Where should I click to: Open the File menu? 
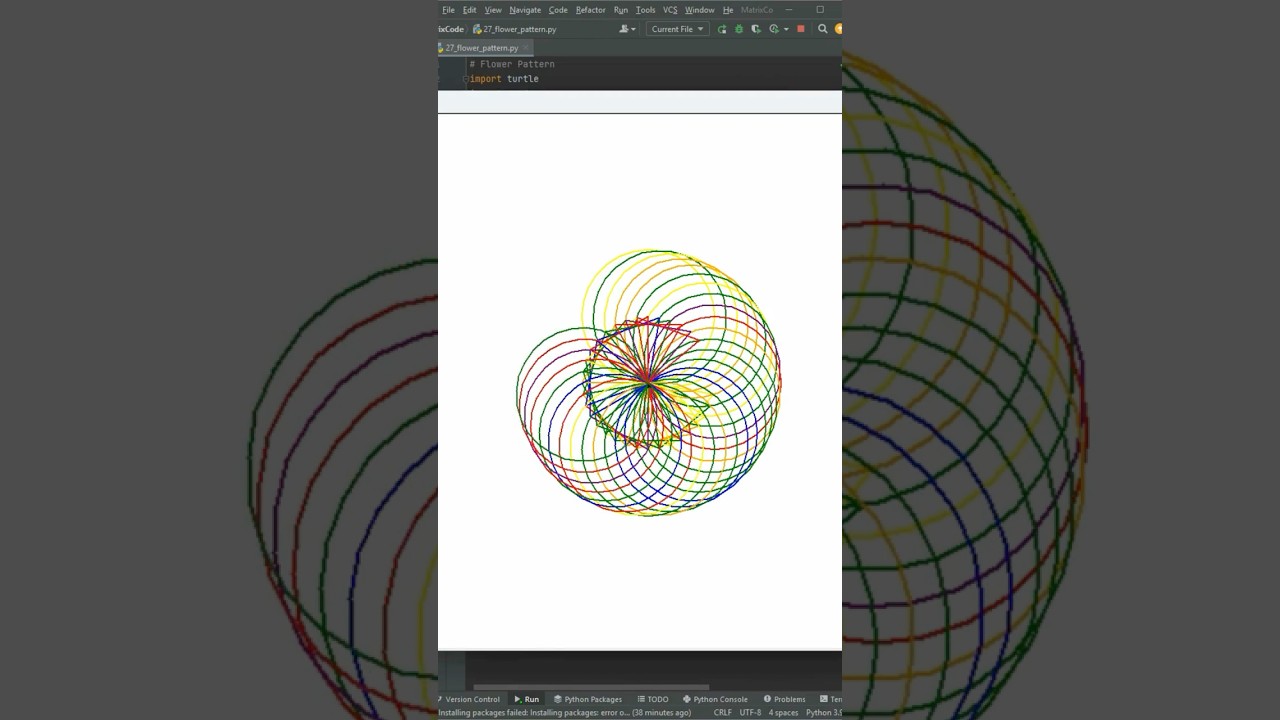pyautogui.click(x=448, y=10)
